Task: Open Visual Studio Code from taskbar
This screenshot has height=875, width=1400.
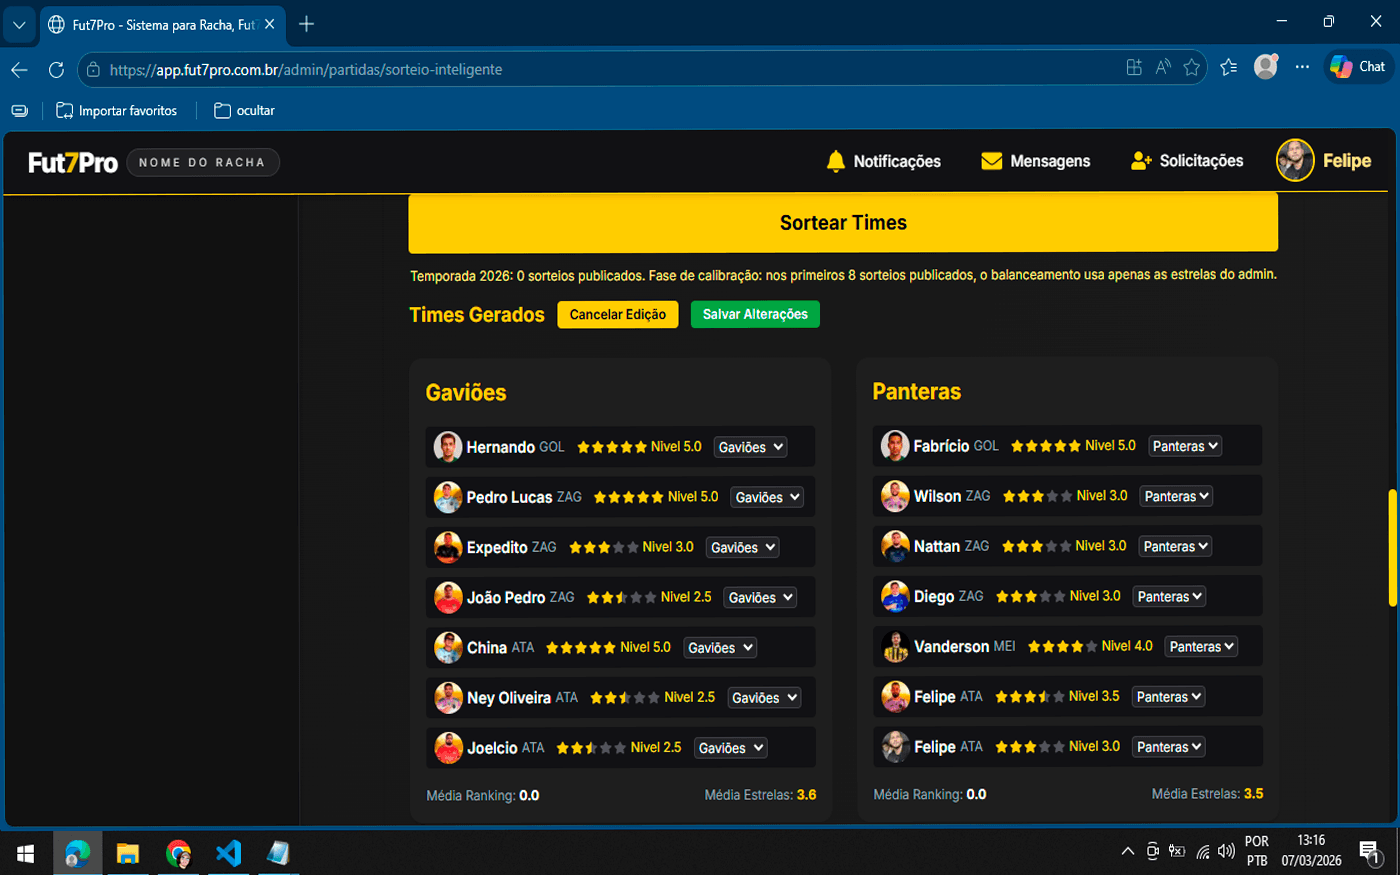Action: [228, 853]
